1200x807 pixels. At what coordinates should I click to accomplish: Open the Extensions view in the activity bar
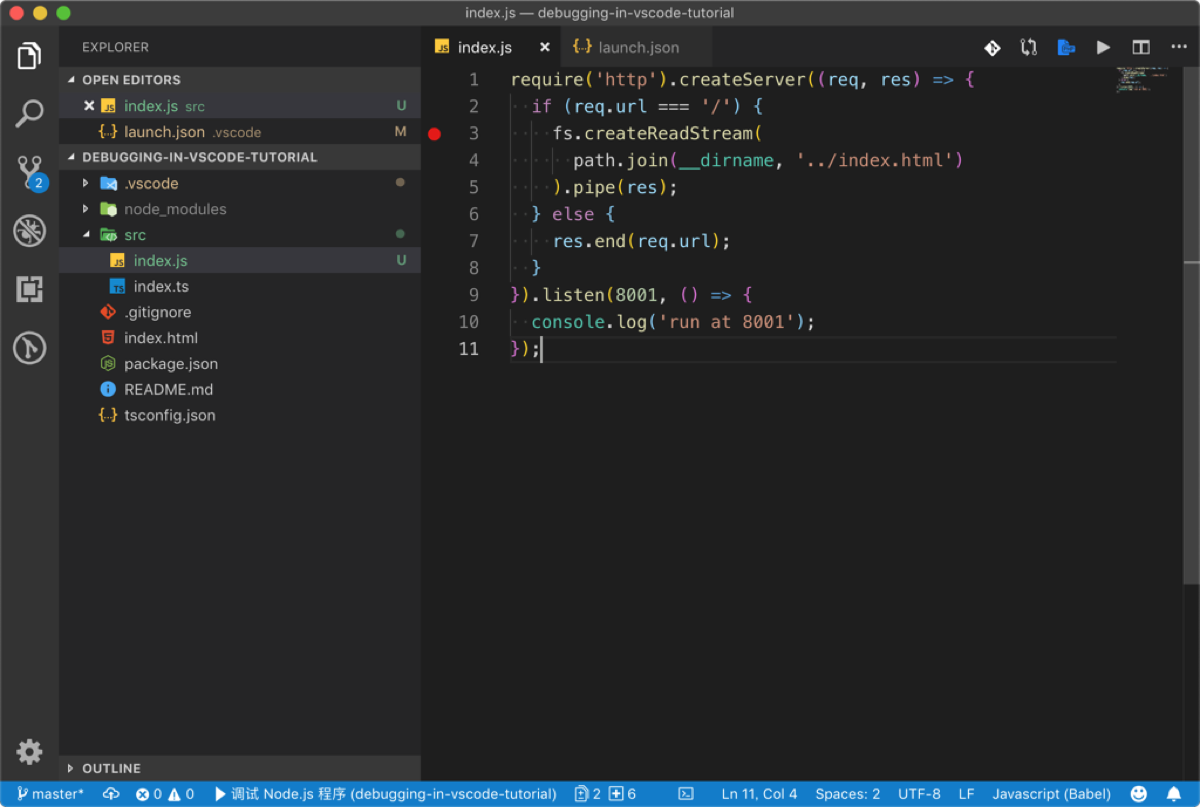[29, 290]
